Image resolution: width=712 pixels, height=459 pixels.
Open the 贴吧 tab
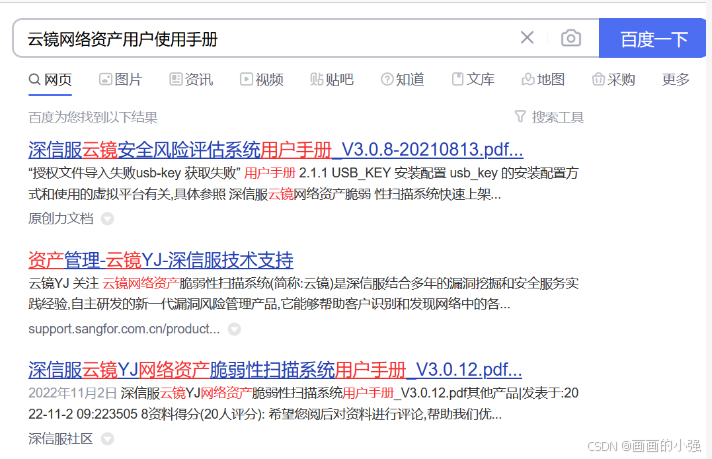coord(332,80)
